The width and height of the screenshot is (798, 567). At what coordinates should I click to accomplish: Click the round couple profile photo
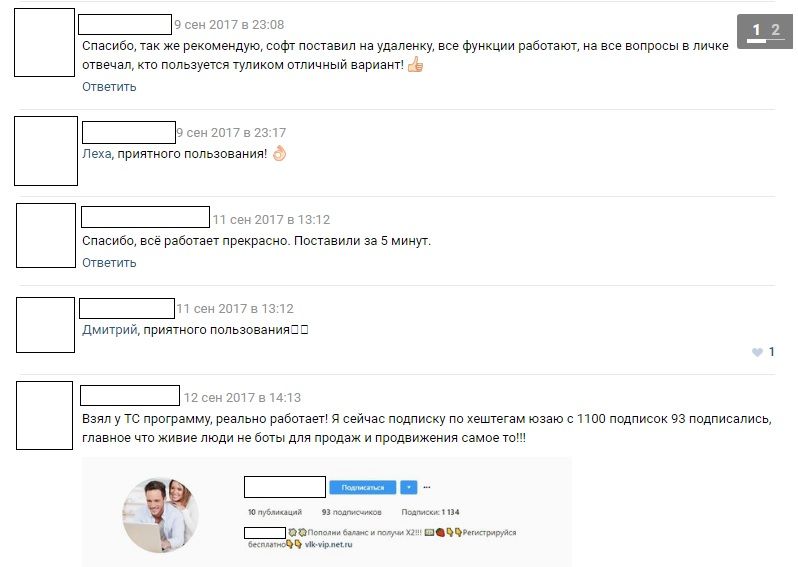tap(160, 515)
